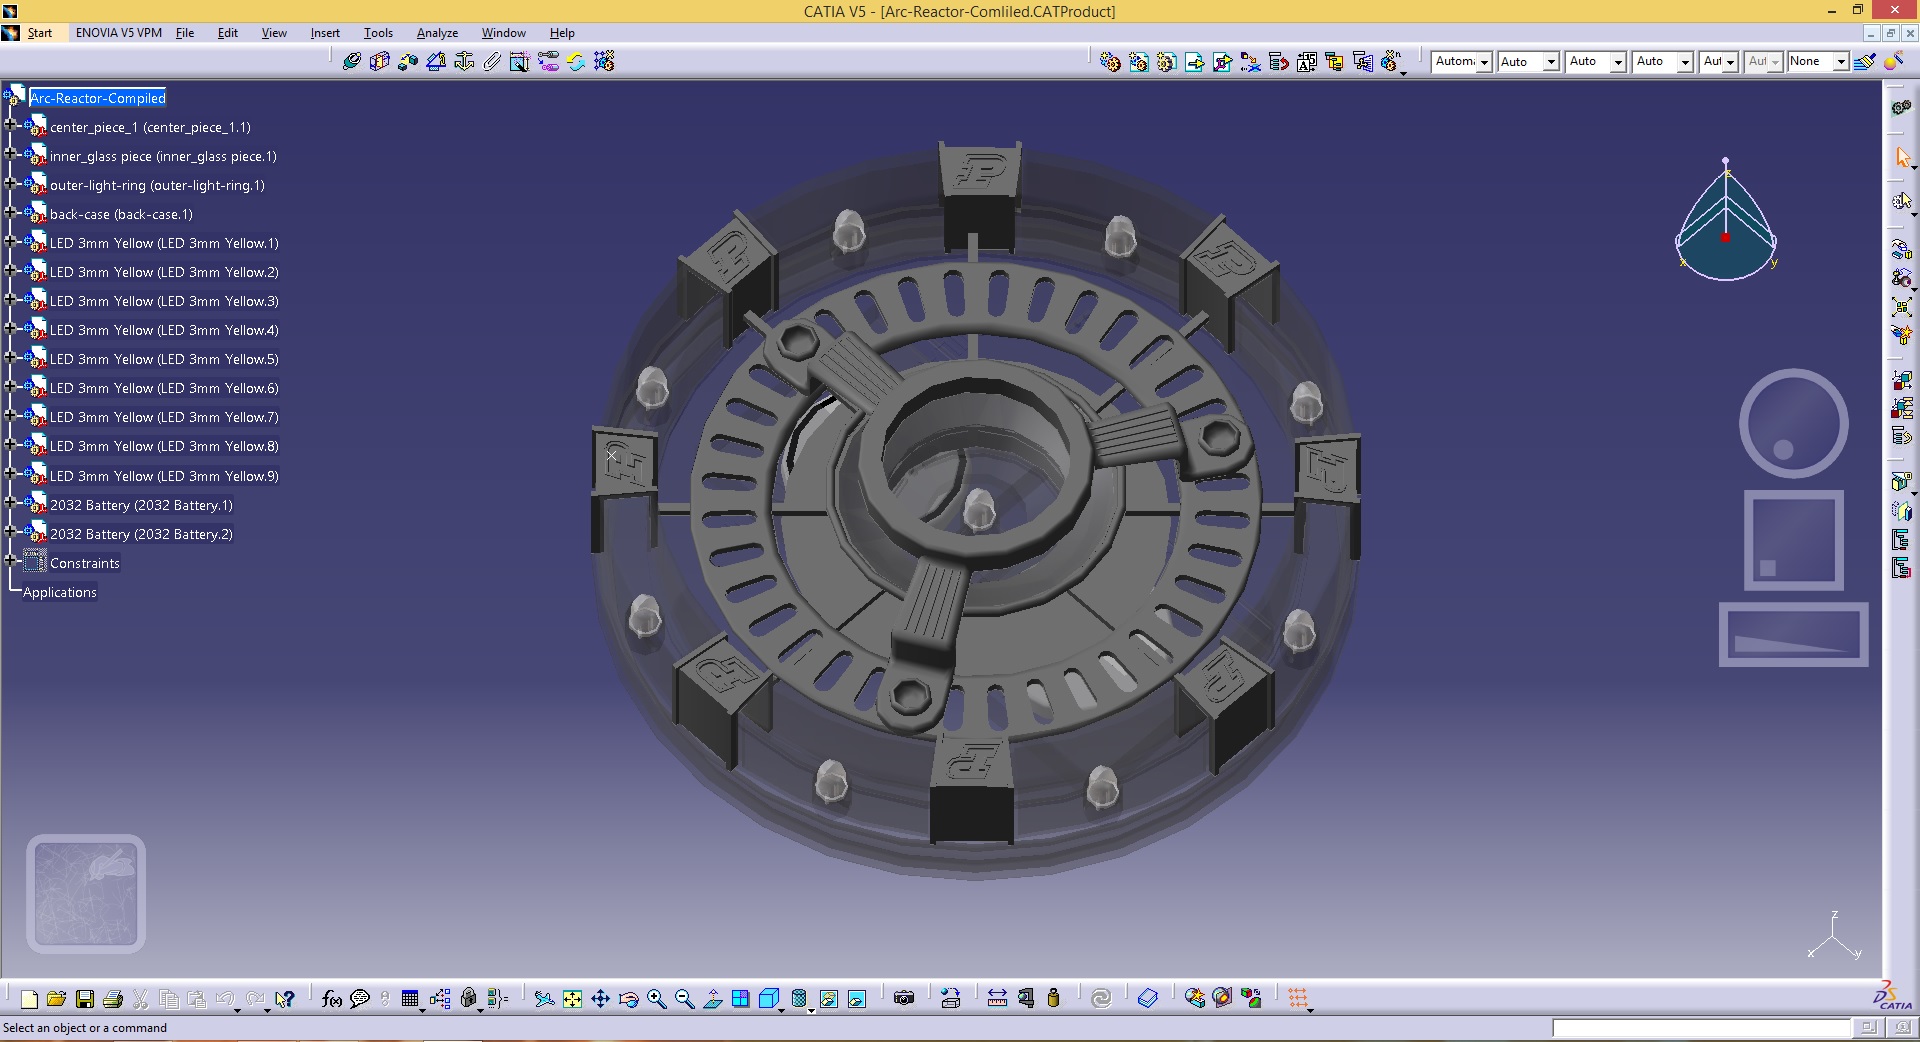This screenshot has width=1920, height=1042.
Task: Select the Rotate view tool
Action: coord(628,998)
